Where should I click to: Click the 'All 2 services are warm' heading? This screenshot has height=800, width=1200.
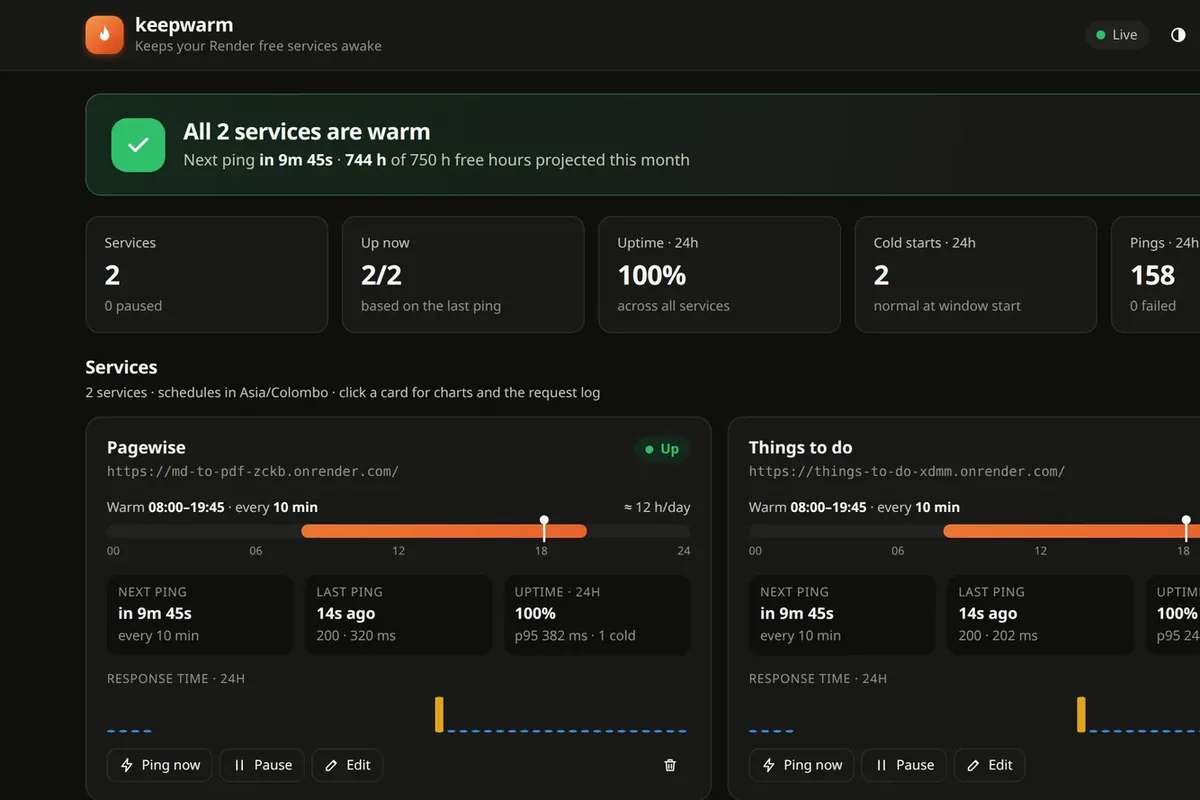pos(307,132)
